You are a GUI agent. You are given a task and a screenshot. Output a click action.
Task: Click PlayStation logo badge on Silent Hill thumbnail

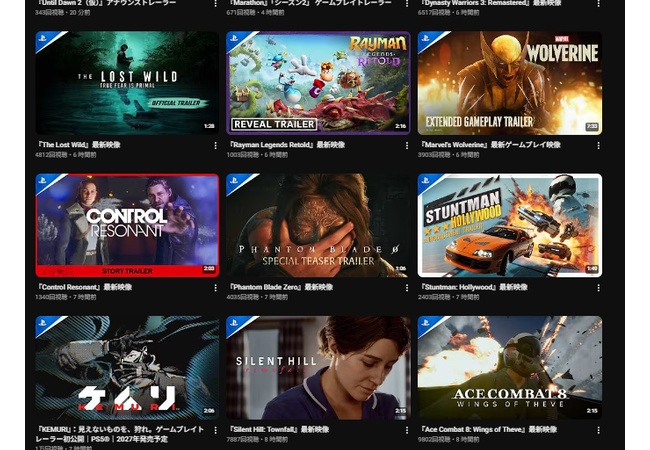coord(234,323)
